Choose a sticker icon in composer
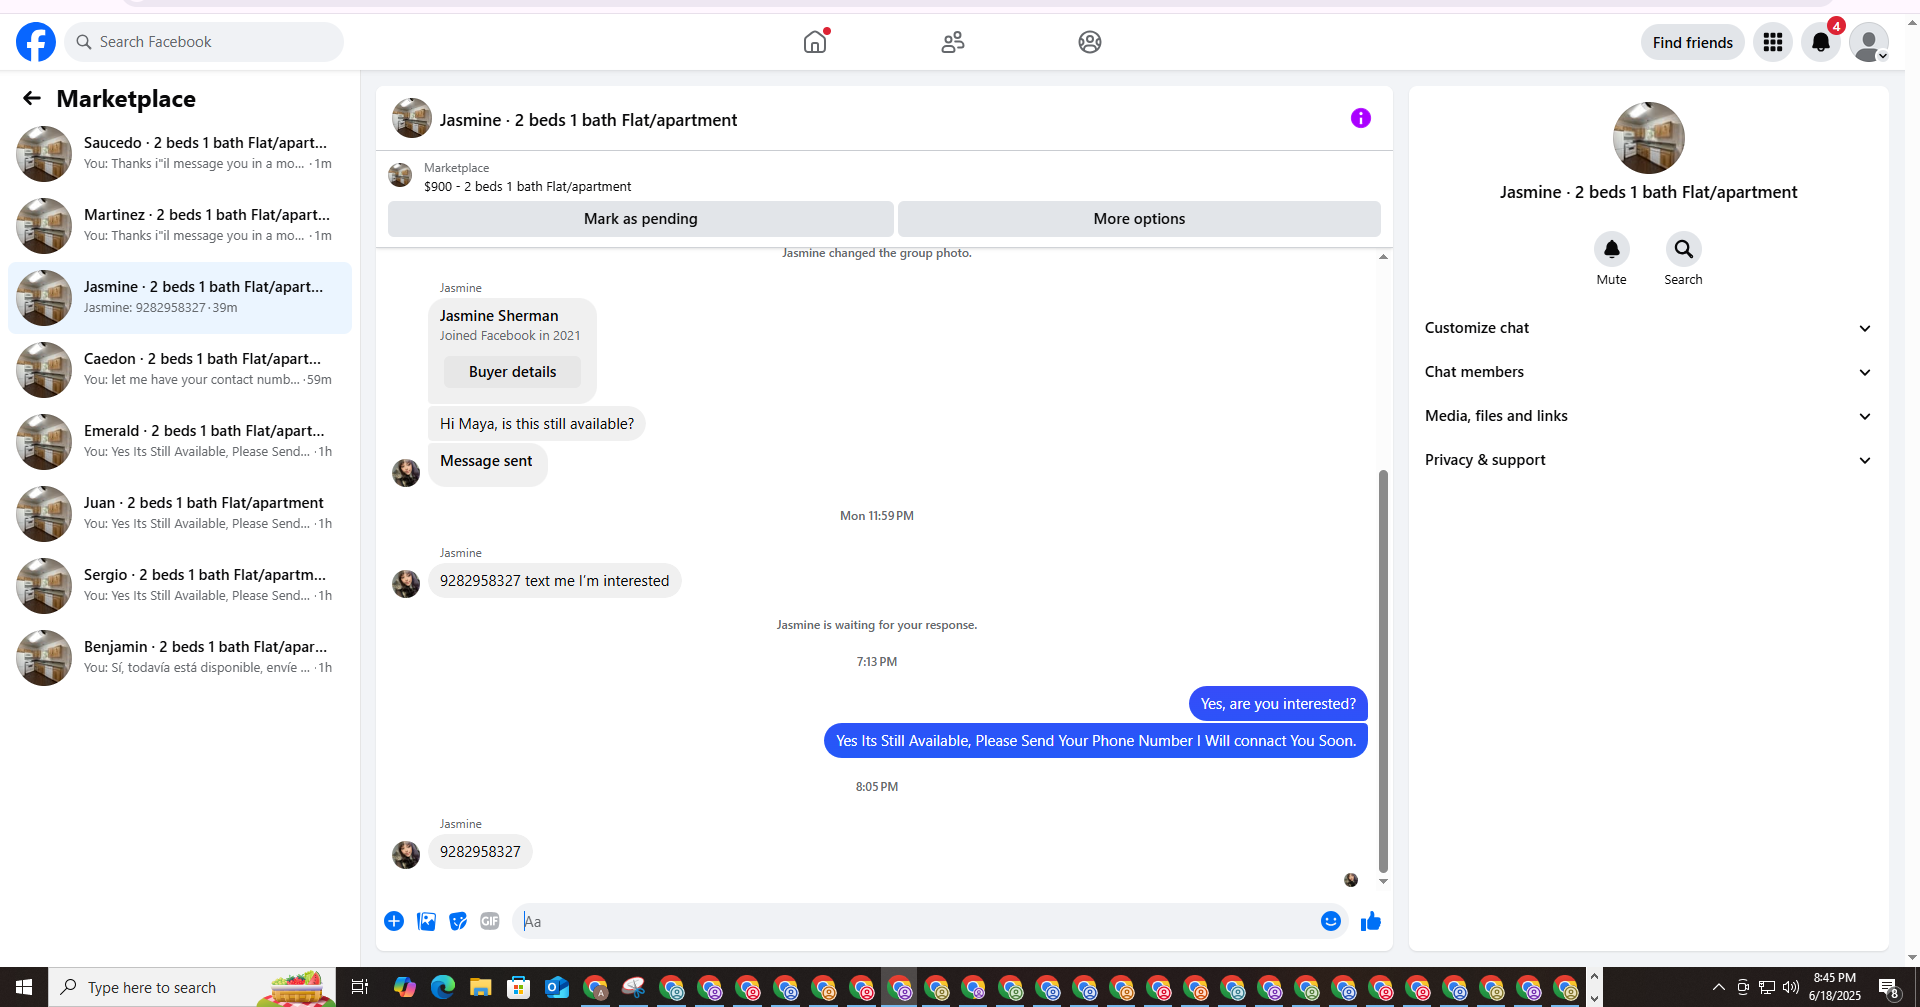1920x1007 pixels. [x=458, y=921]
